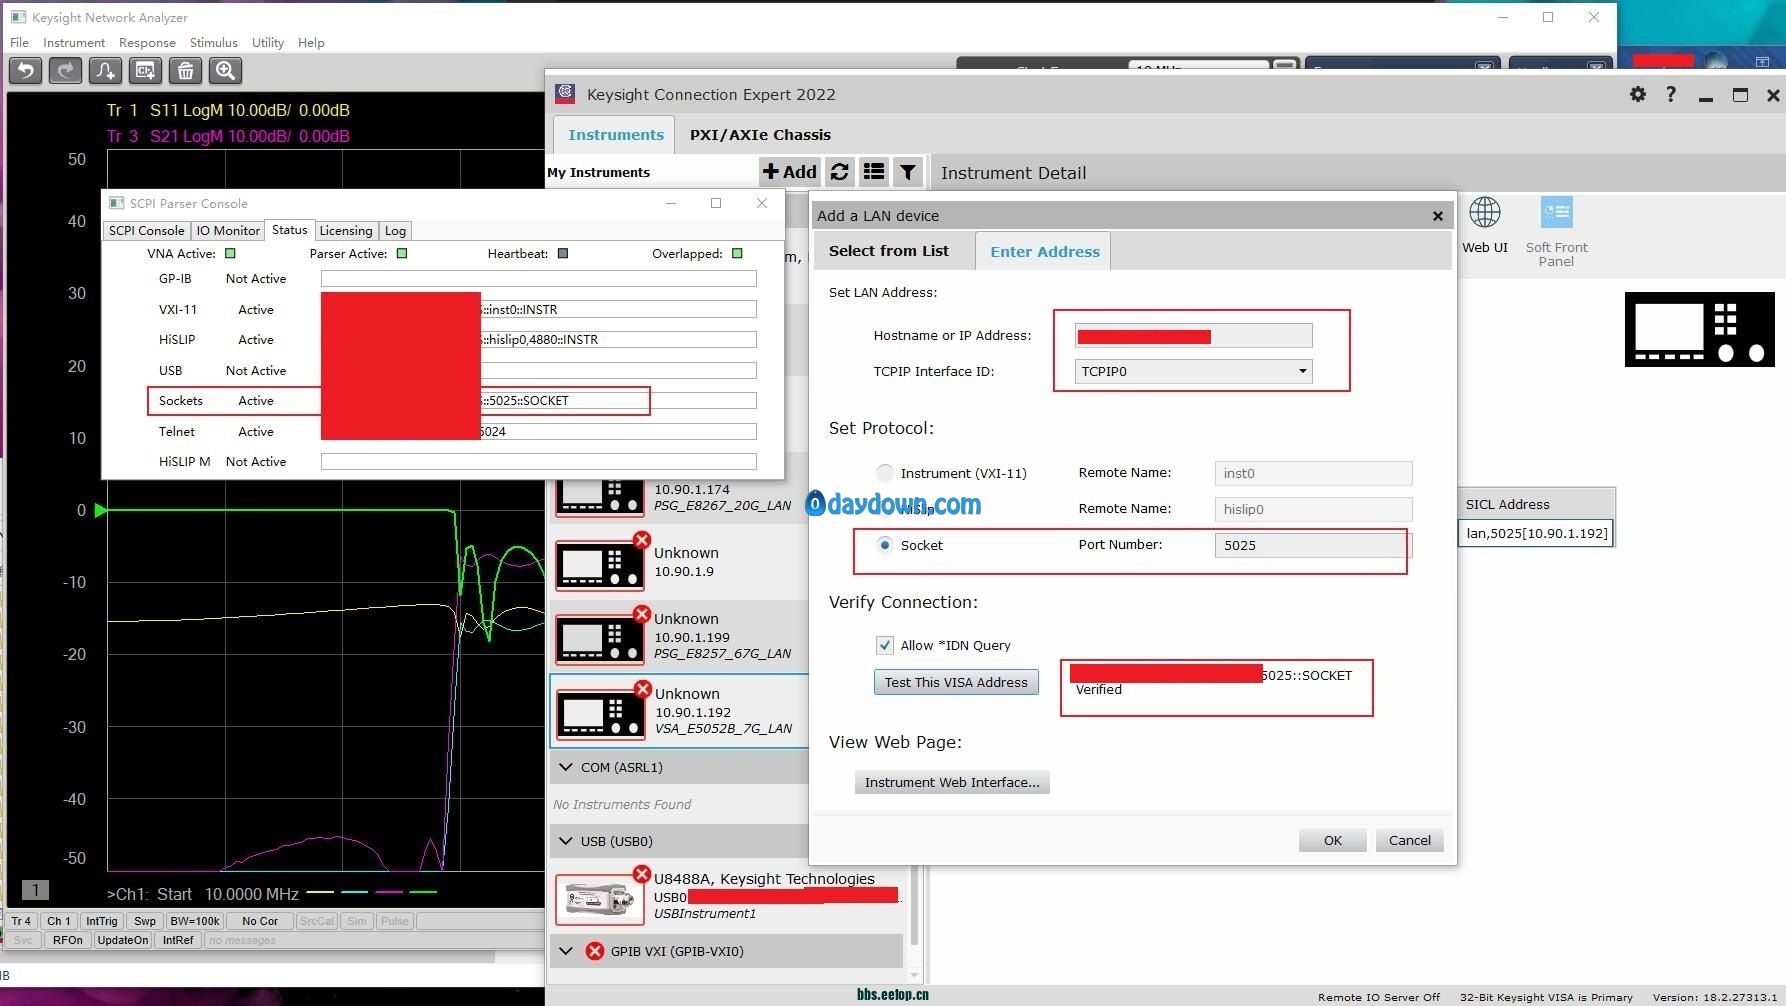This screenshot has height=1006, width=1786.
Task: Toggle Swp sweep status button
Action: [145, 921]
